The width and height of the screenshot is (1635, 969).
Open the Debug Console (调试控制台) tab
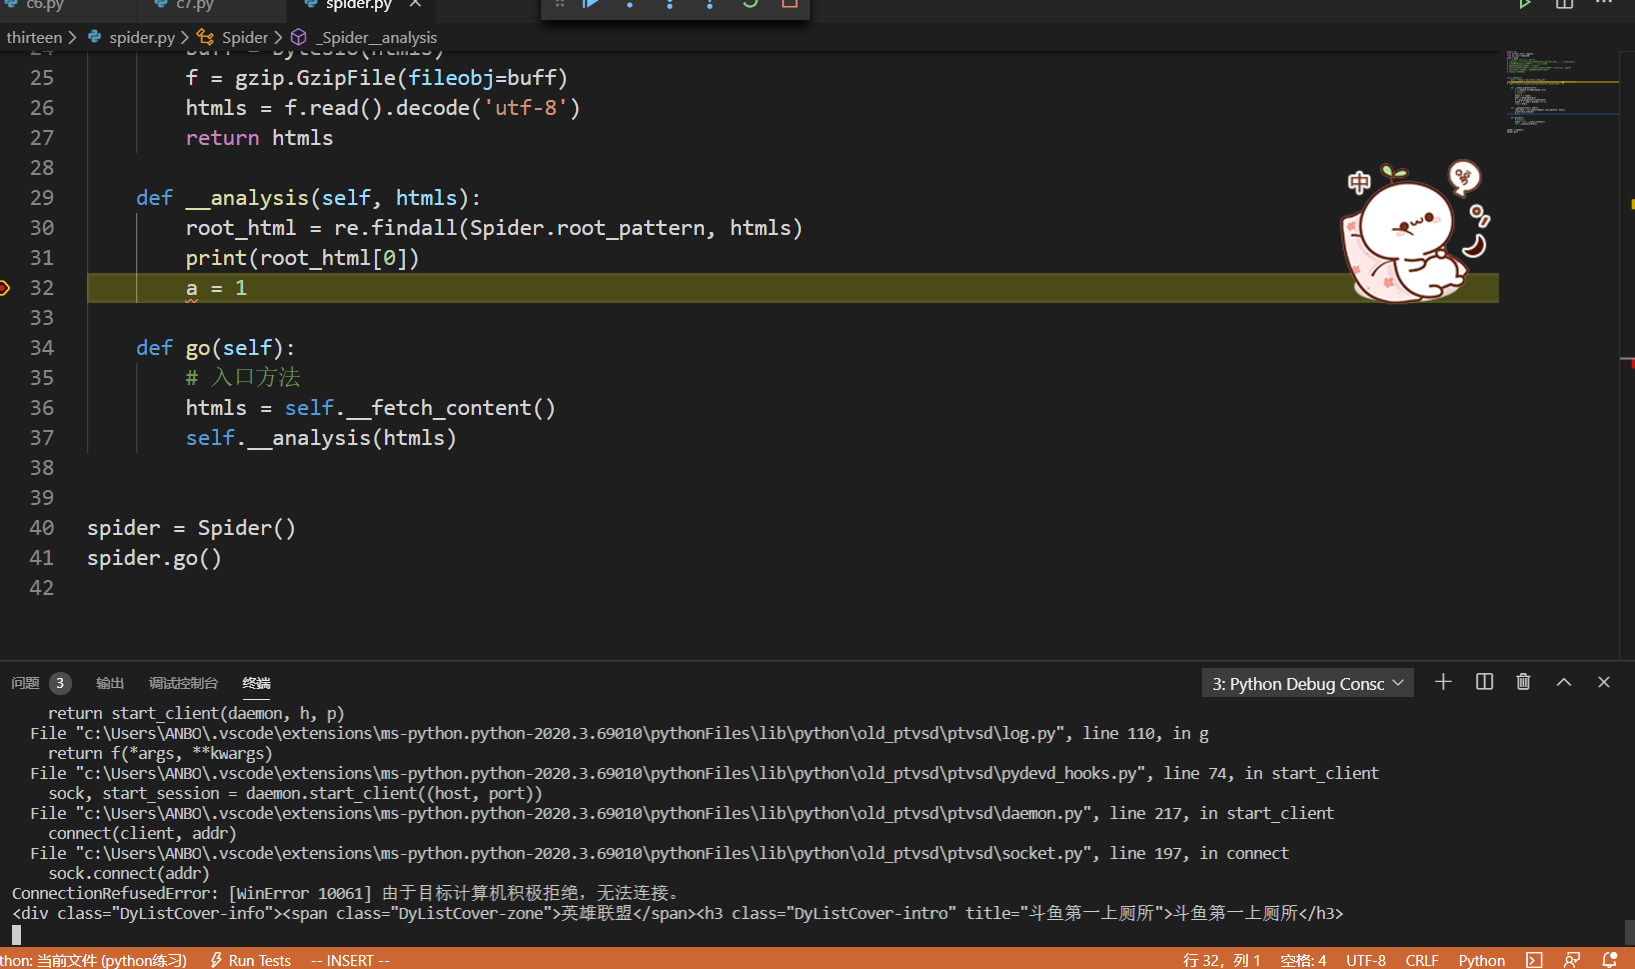[183, 683]
